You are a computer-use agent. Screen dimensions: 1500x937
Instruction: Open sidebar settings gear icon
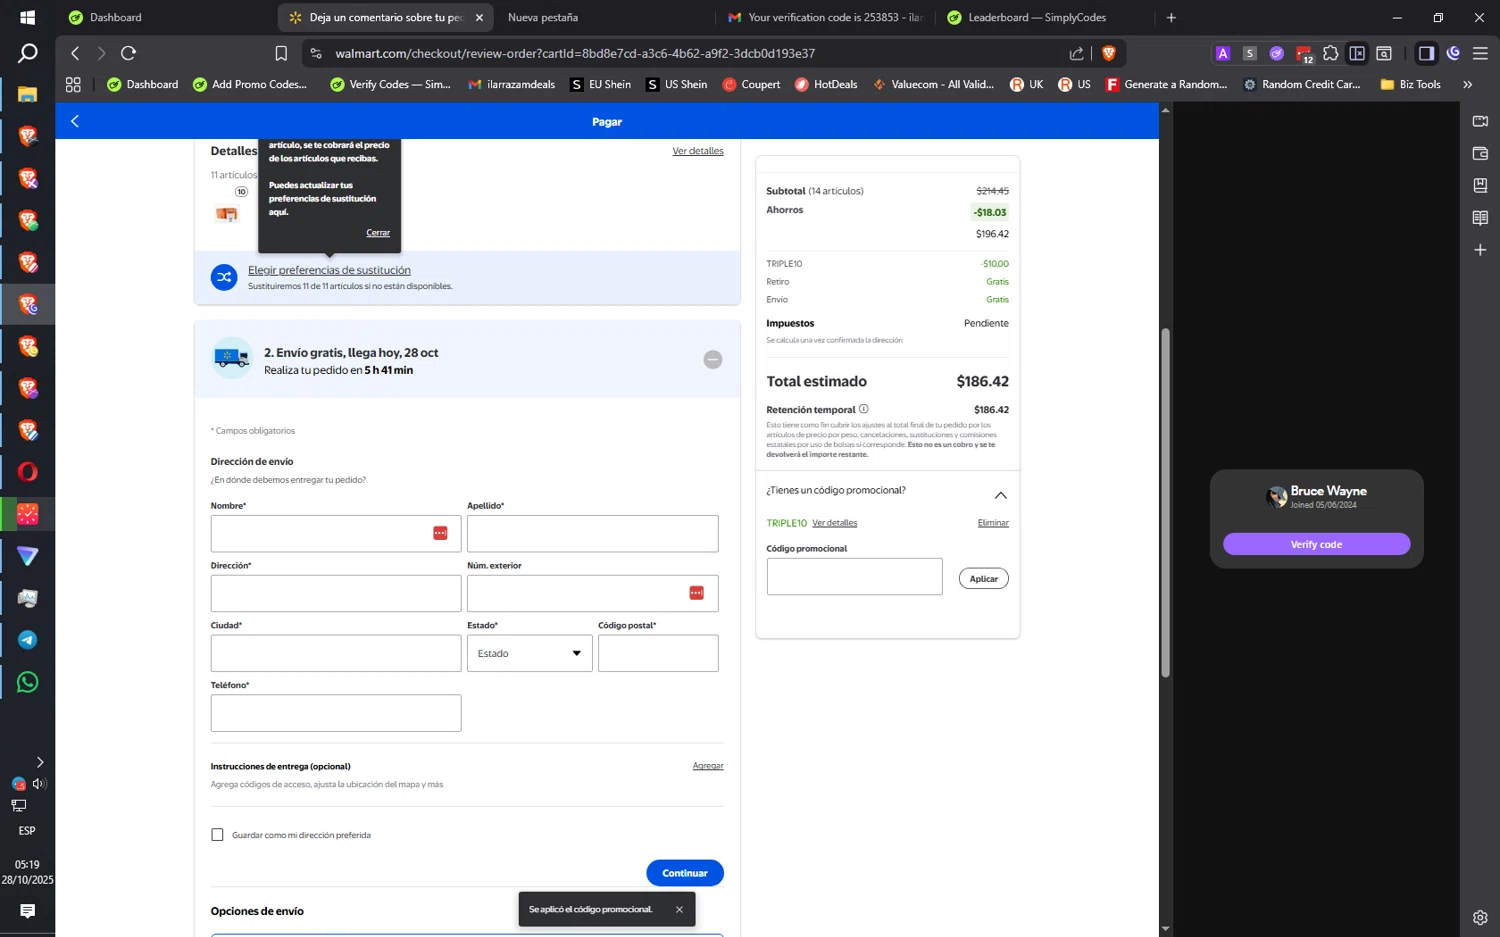point(1480,917)
